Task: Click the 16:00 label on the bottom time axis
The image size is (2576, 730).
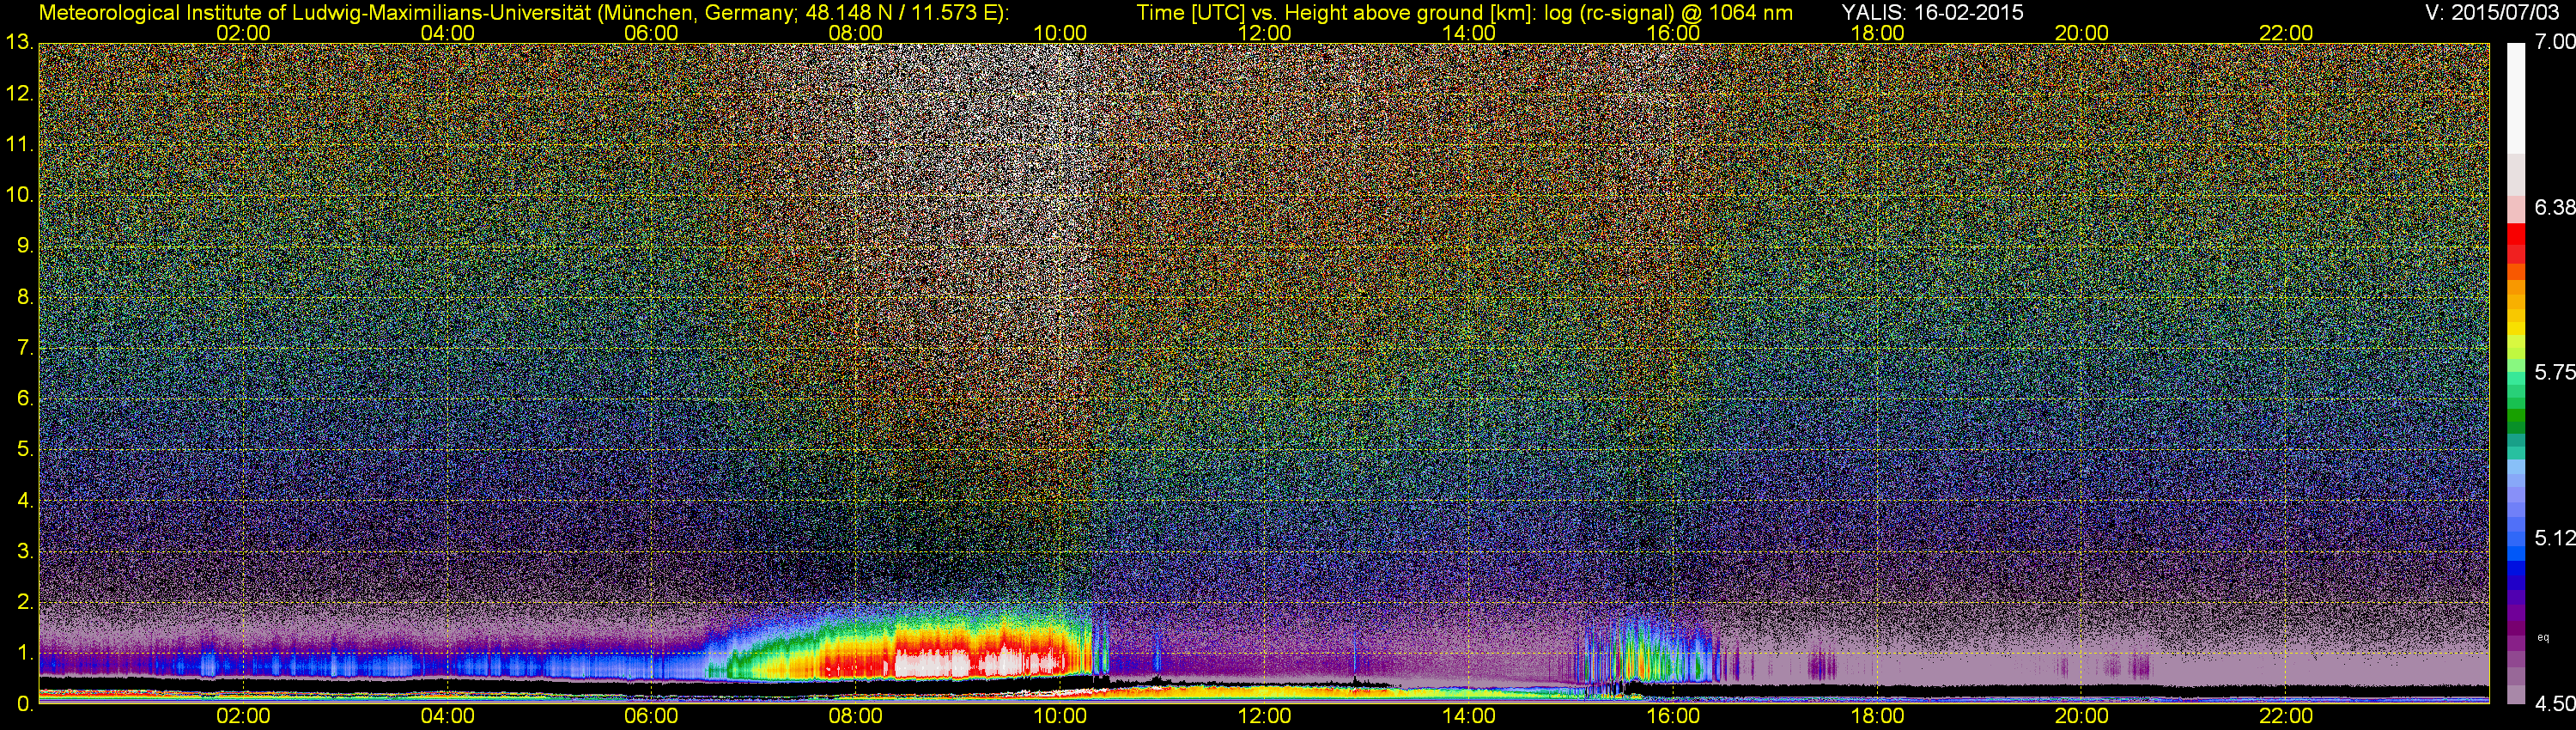Action: [1673, 716]
